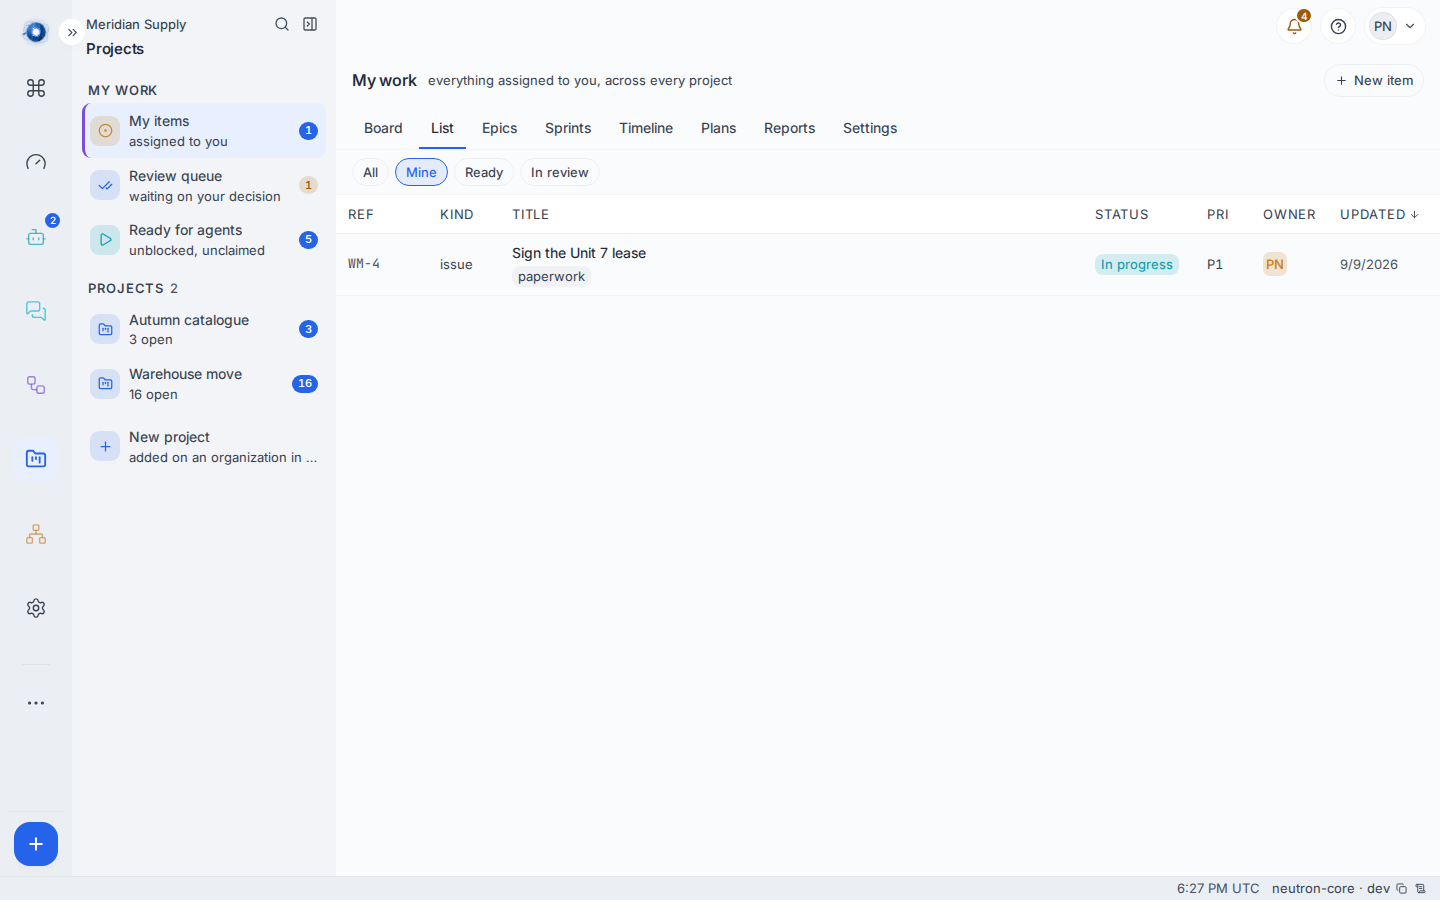
Task: Open the PN account dropdown menu
Action: coord(1396,26)
